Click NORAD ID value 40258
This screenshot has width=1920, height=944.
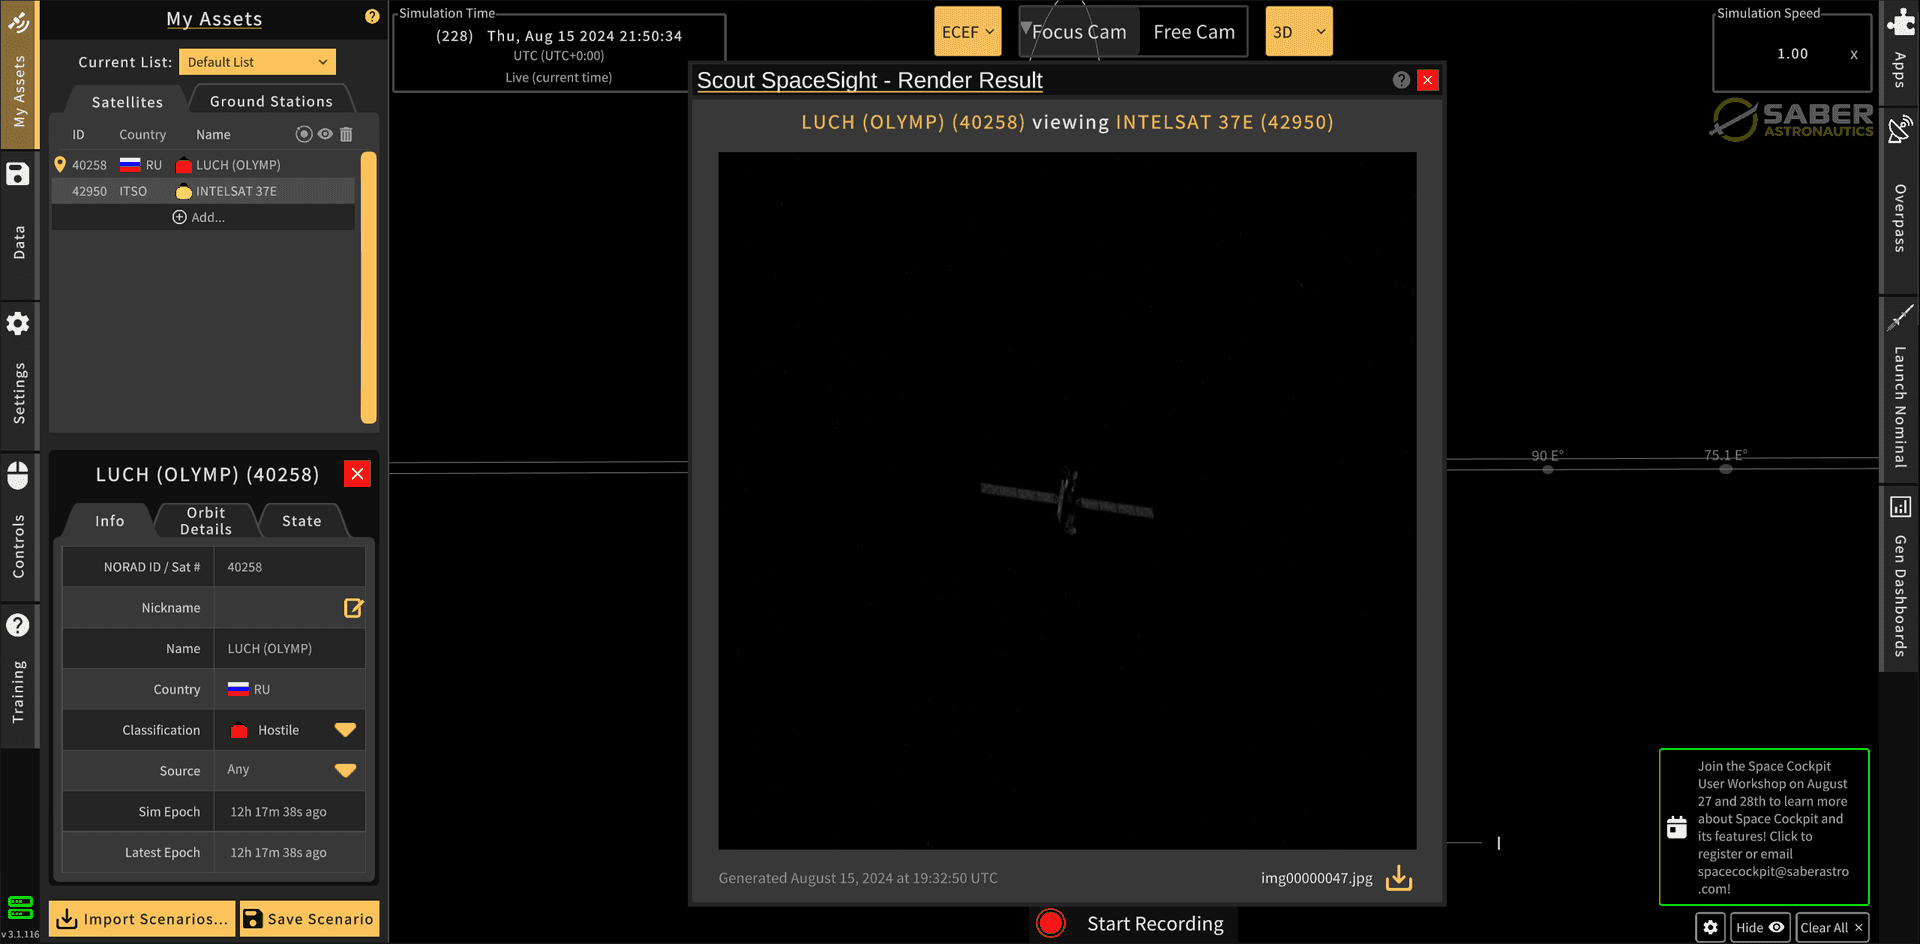(x=244, y=567)
